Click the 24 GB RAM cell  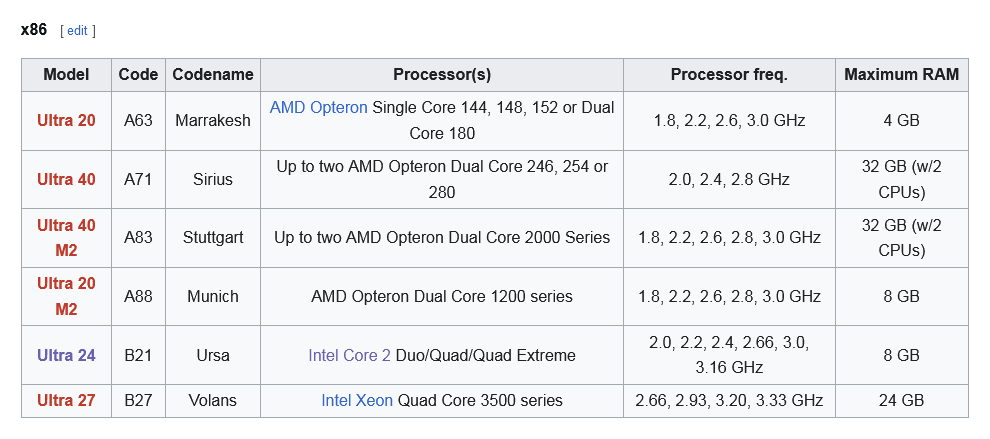[x=901, y=401]
